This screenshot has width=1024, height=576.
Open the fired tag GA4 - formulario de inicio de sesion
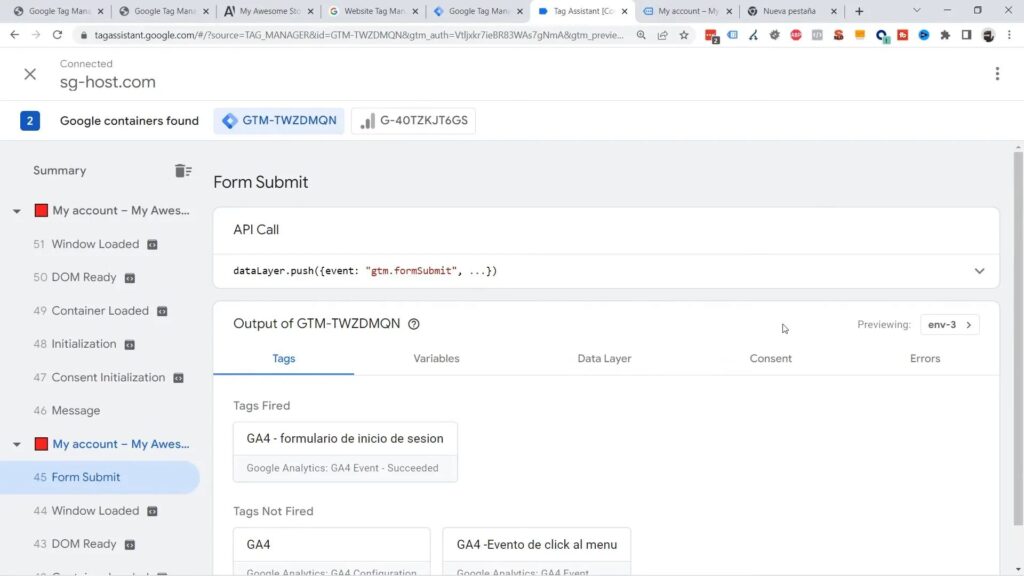point(345,452)
